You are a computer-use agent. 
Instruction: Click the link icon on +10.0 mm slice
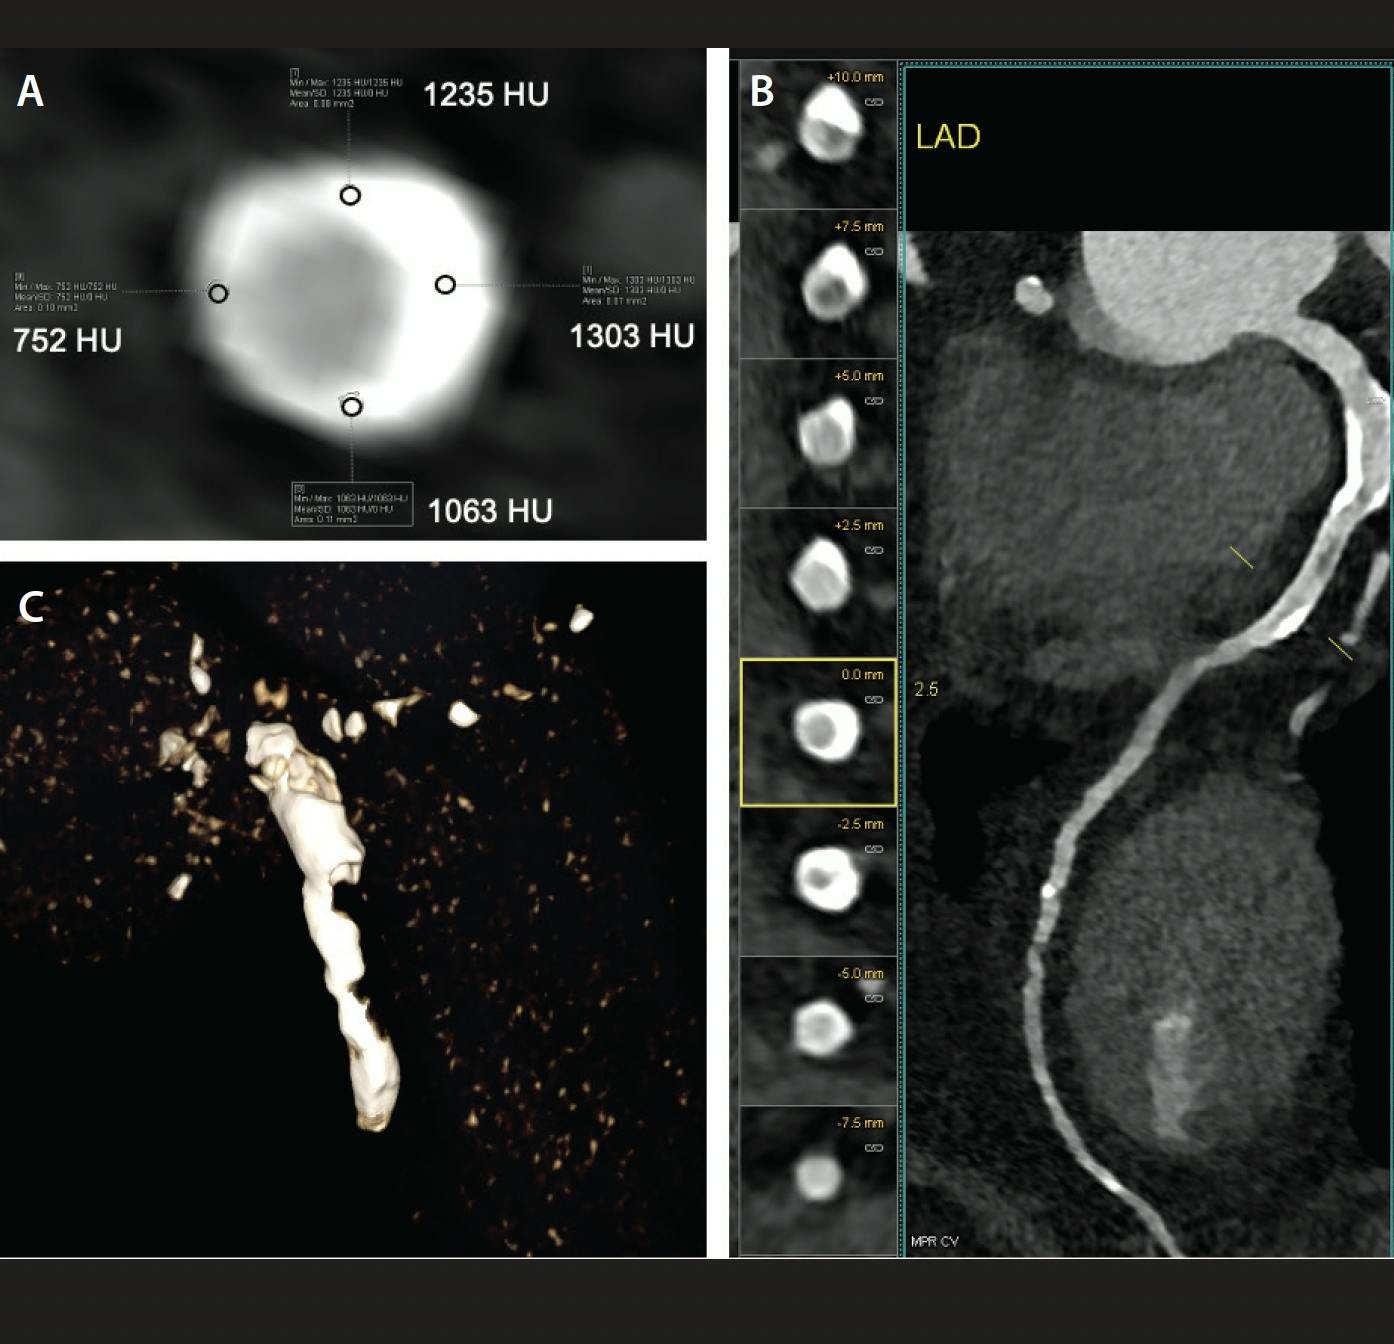tap(874, 102)
